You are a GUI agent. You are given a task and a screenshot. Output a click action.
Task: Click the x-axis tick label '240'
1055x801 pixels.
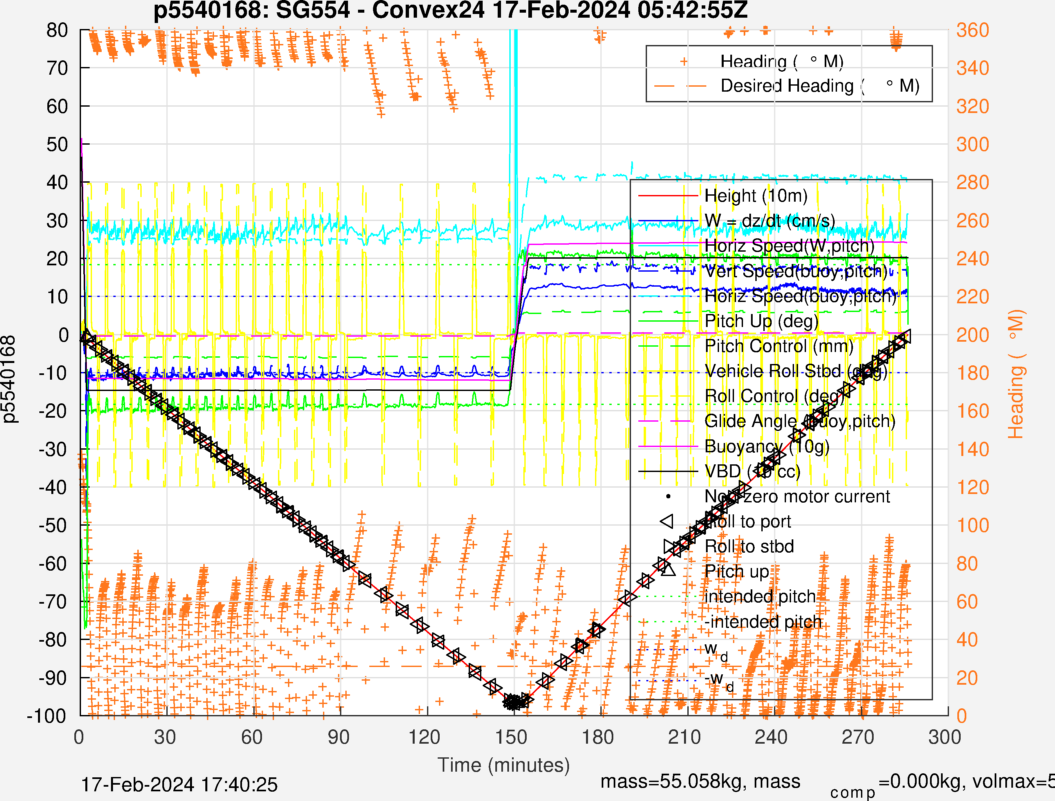[x=771, y=736]
